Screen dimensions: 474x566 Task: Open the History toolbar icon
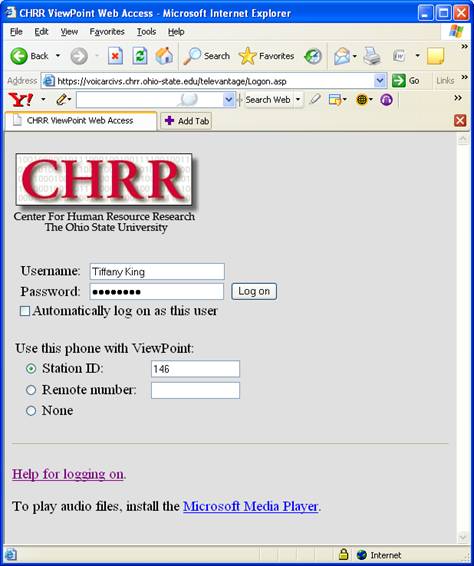point(313,56)
